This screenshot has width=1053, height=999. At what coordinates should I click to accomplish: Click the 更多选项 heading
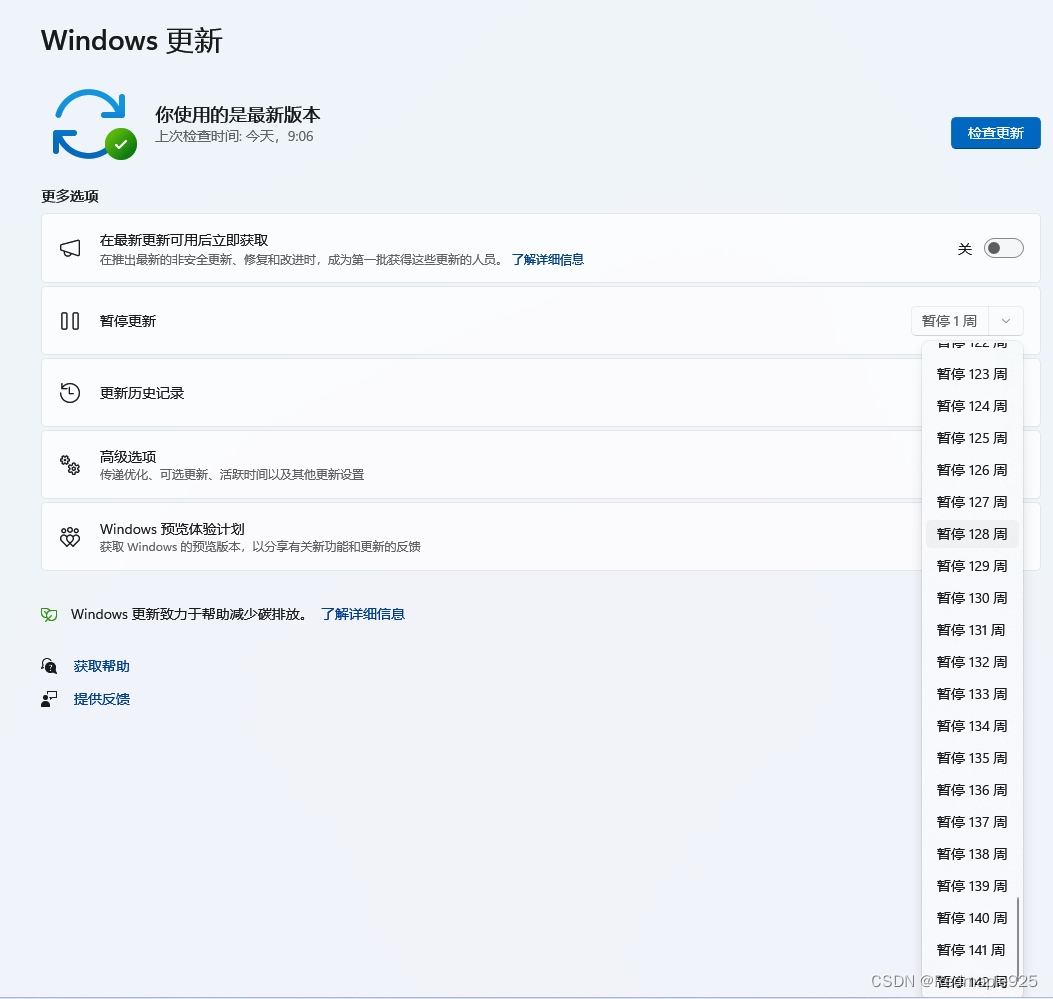[x=70, y=196]
